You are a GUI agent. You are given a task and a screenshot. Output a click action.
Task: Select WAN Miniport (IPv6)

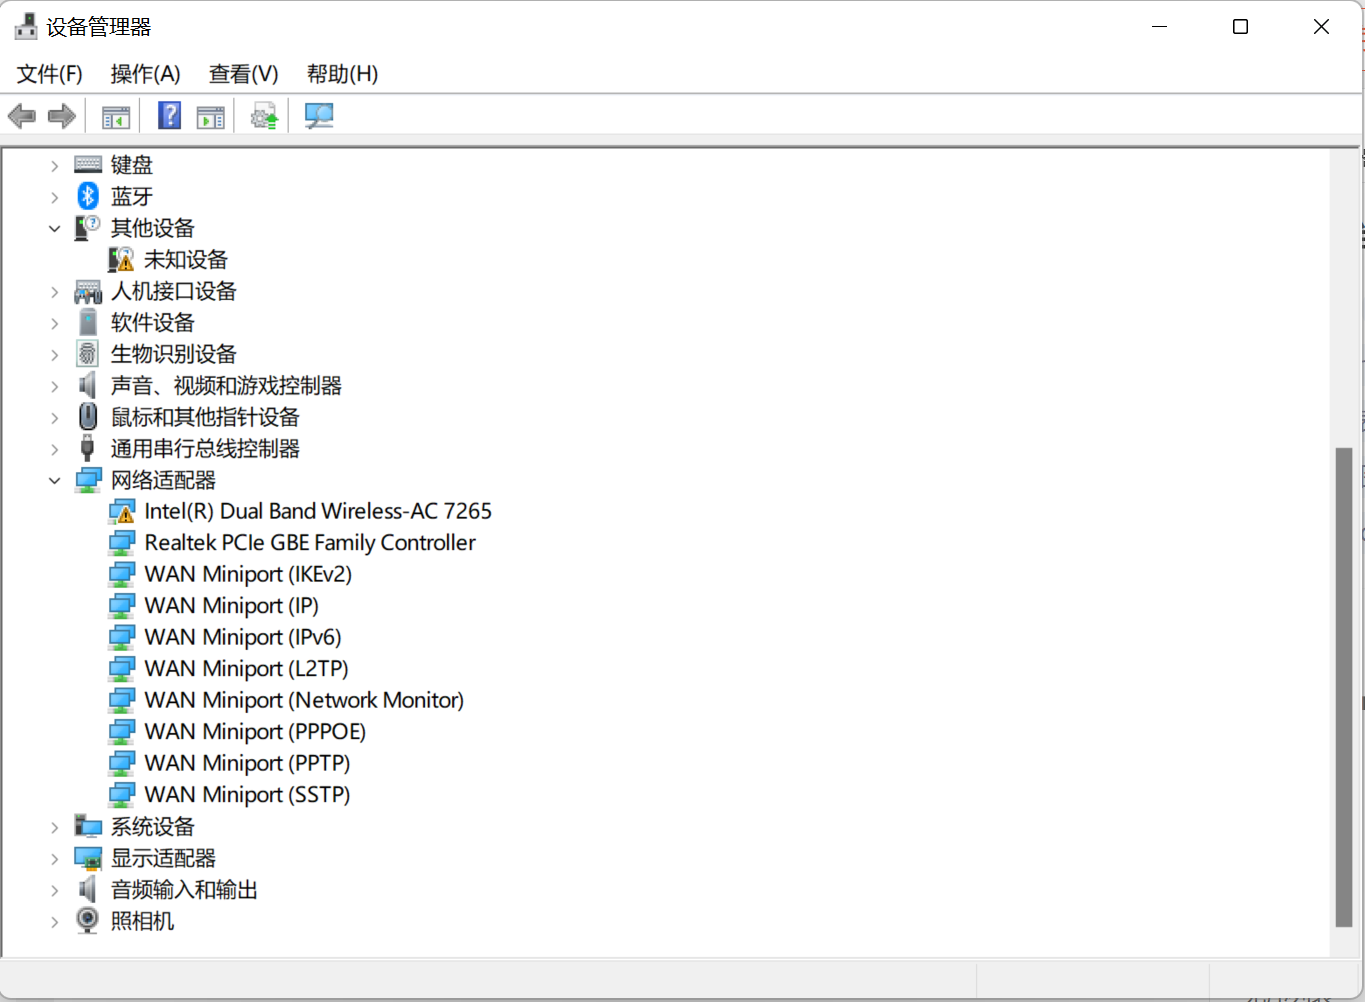243,637
